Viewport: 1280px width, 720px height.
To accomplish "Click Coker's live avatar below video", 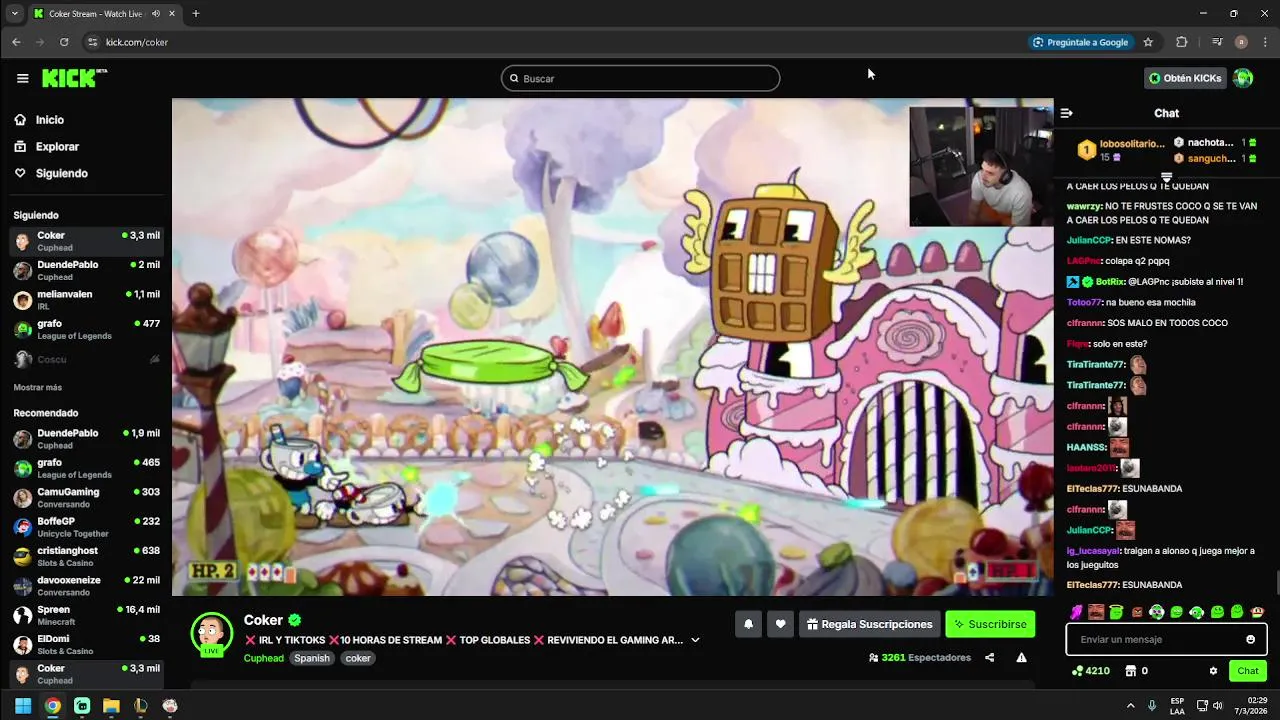I will tap(211, 634).
